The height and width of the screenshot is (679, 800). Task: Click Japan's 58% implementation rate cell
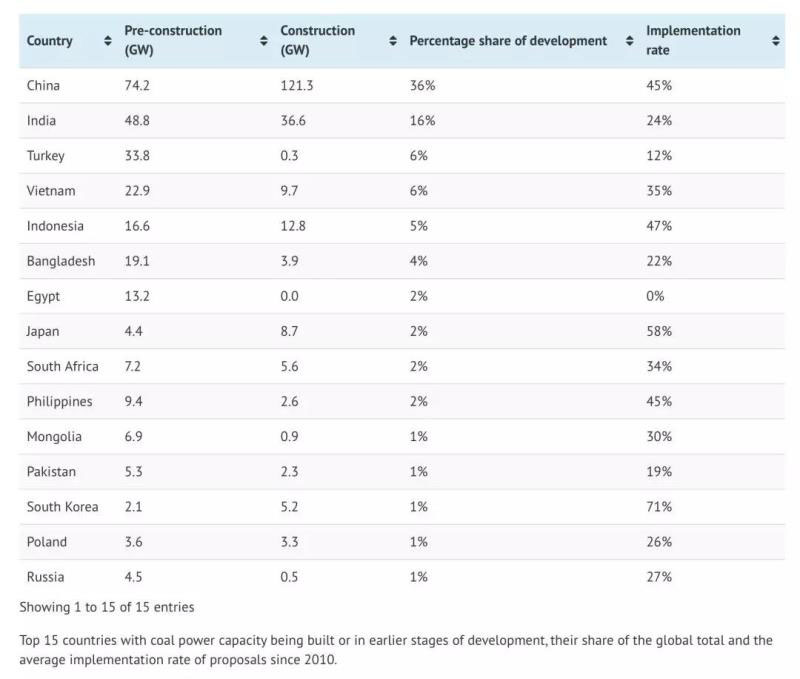(x=659, y=331)
